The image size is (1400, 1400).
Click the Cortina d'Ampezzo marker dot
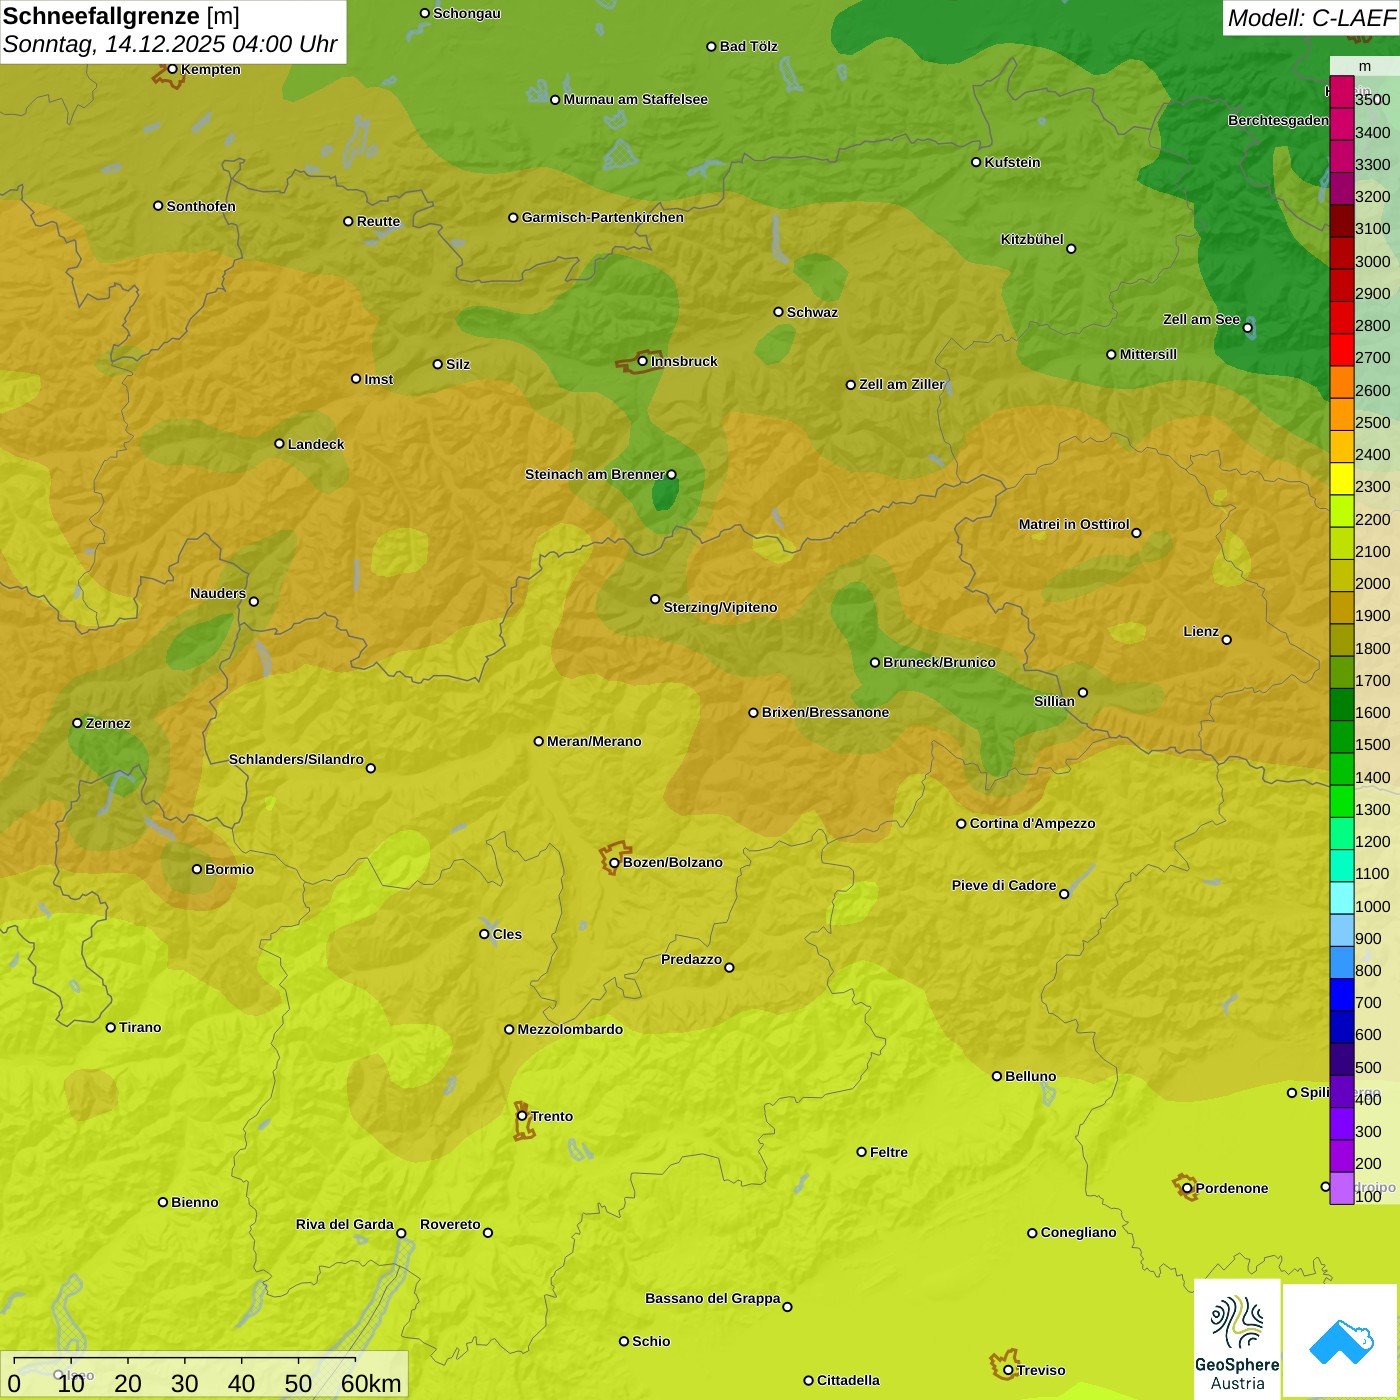[x=961, y=824]
